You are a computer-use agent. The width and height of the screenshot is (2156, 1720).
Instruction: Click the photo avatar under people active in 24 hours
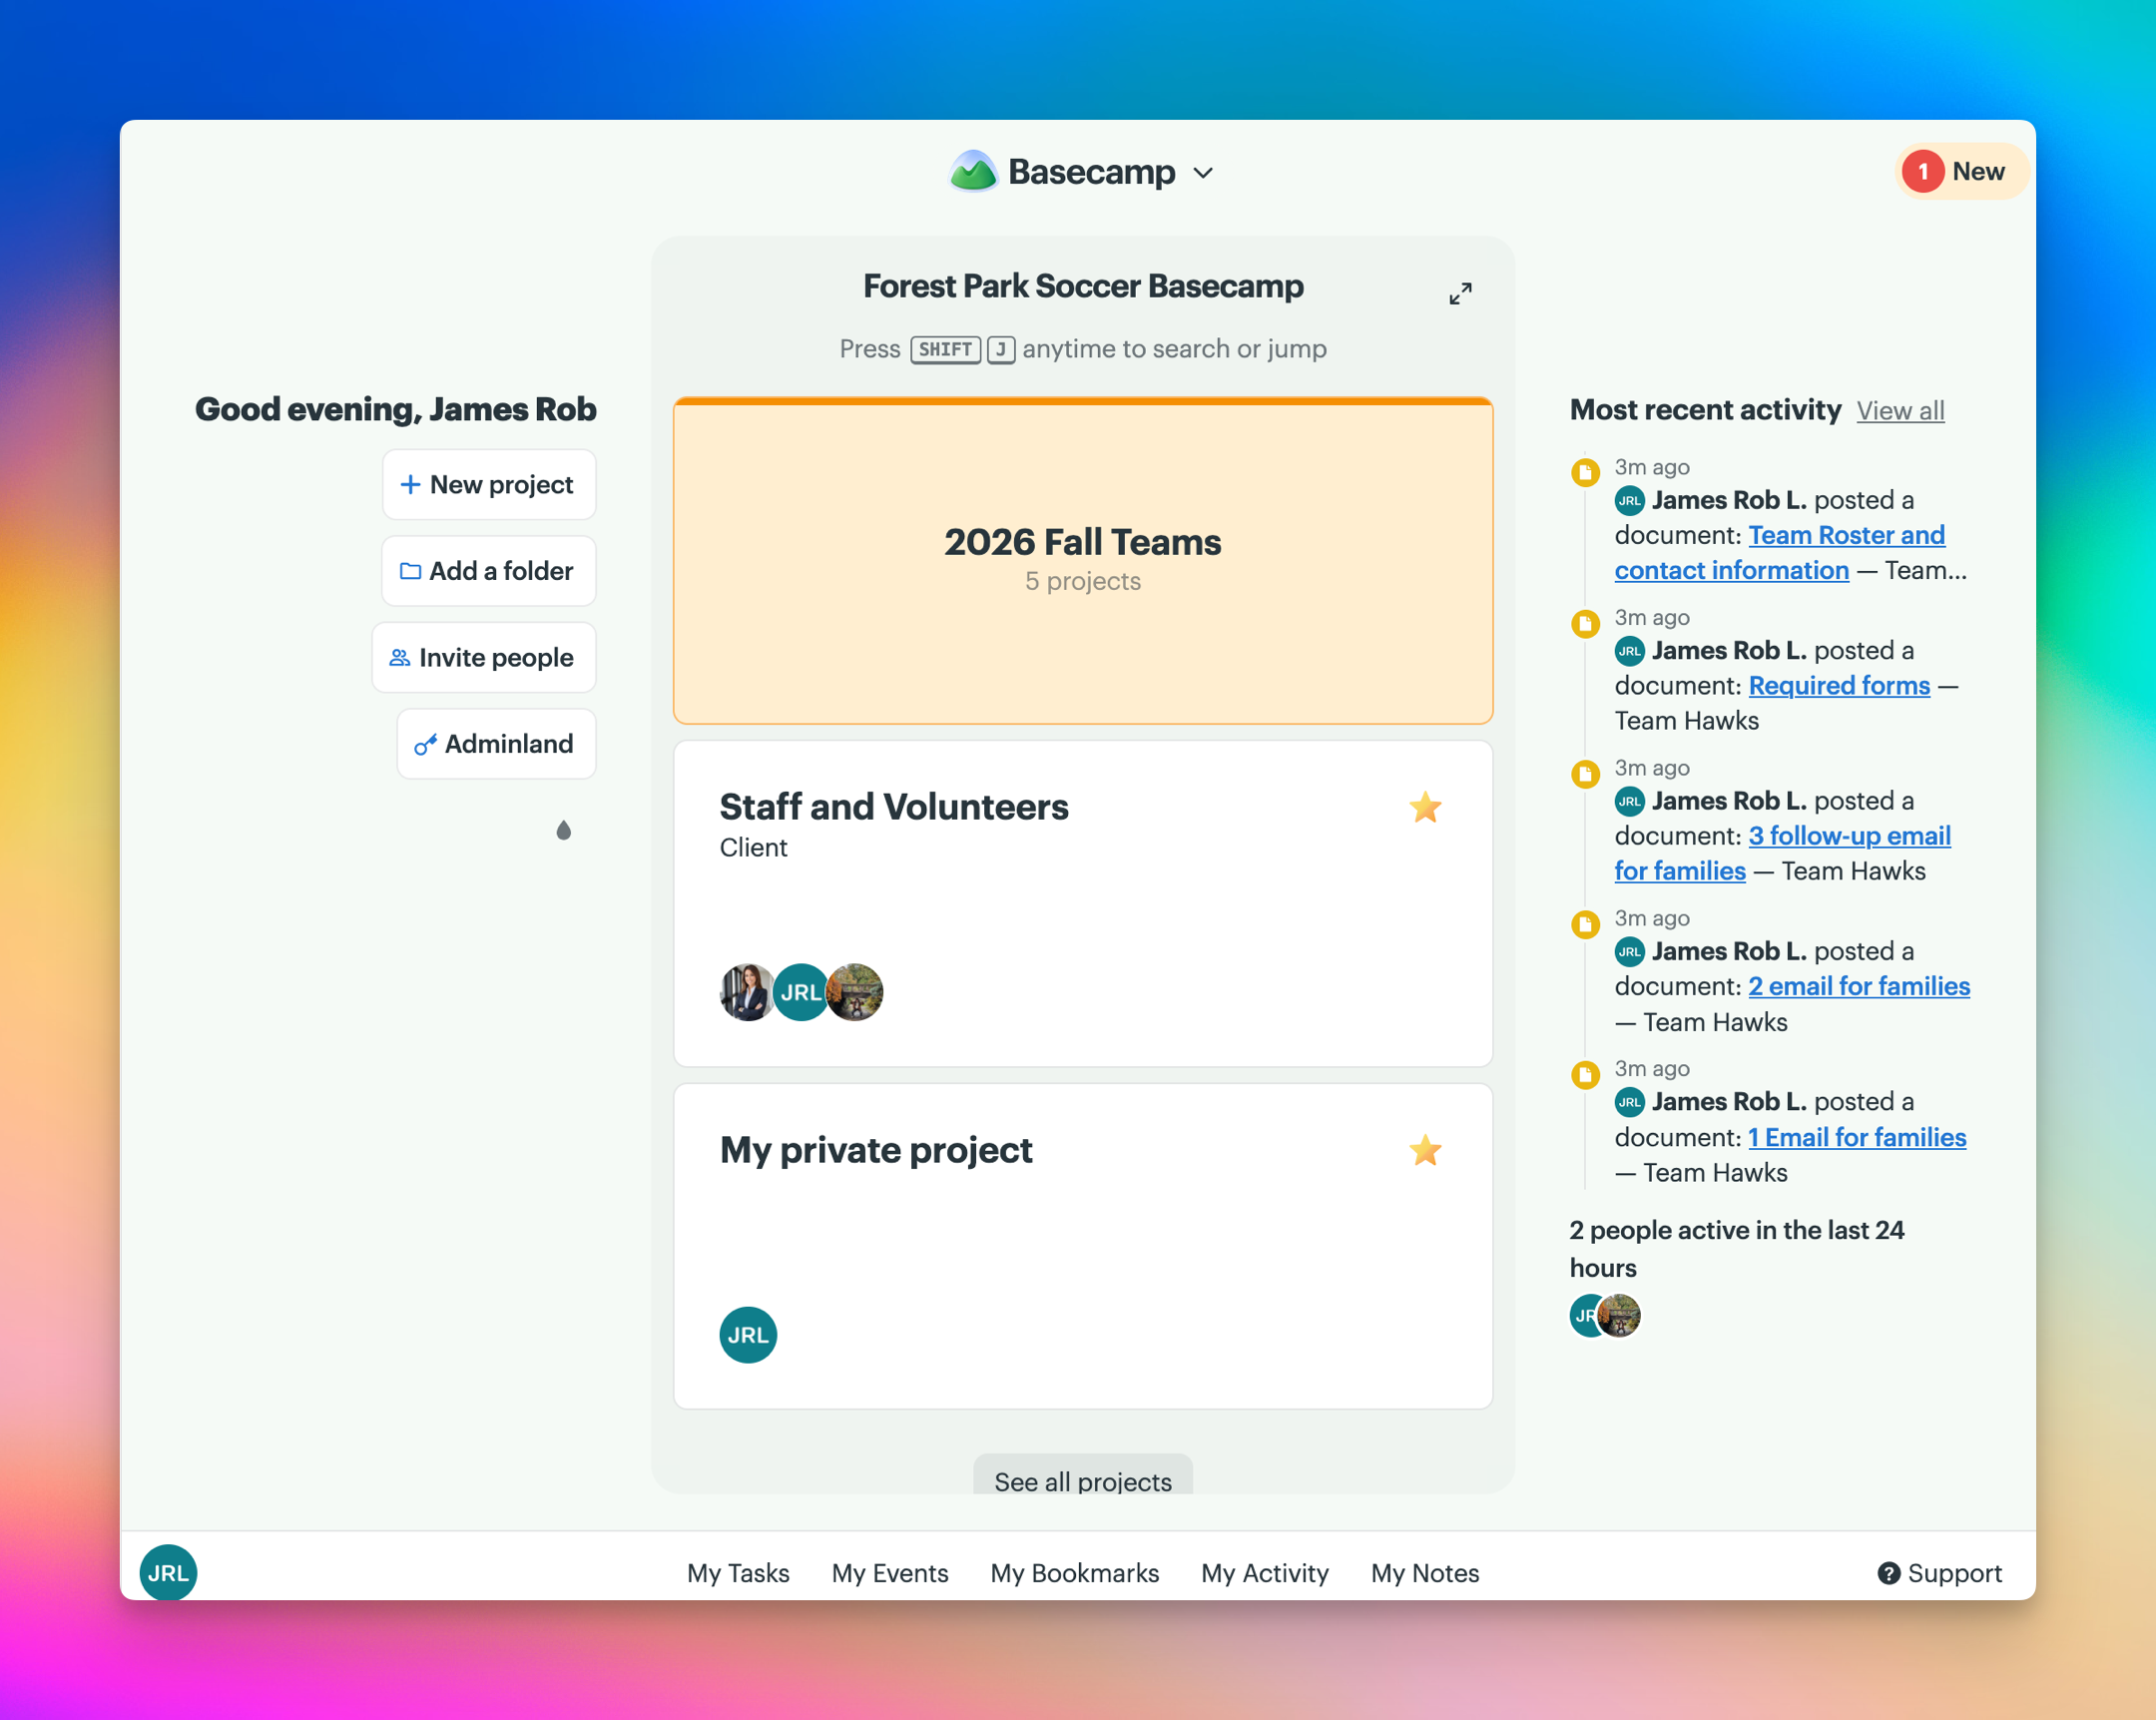(1620, 1315)
